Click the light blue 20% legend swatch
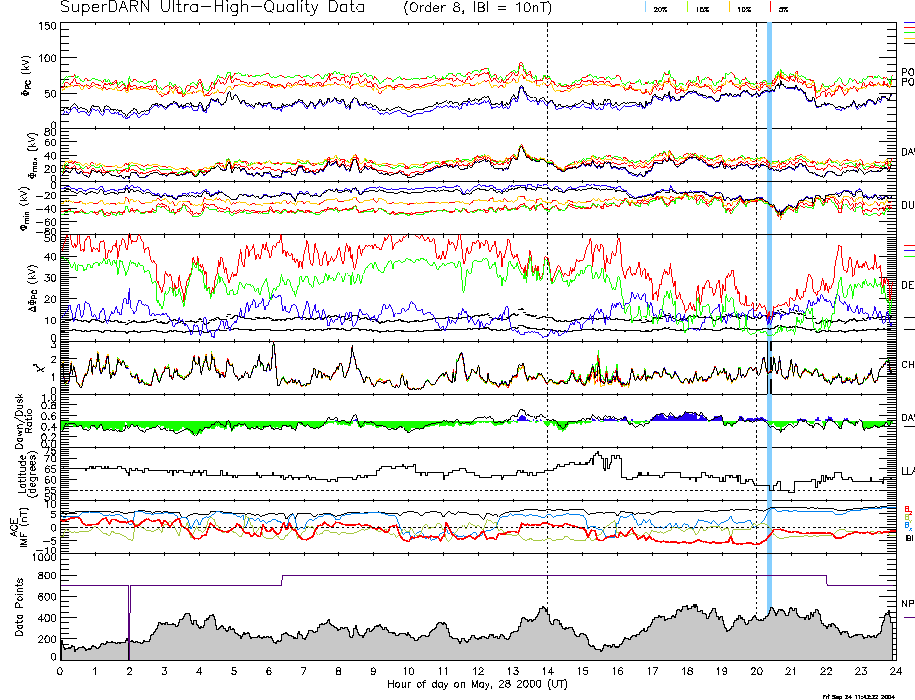 click(645, 7)
